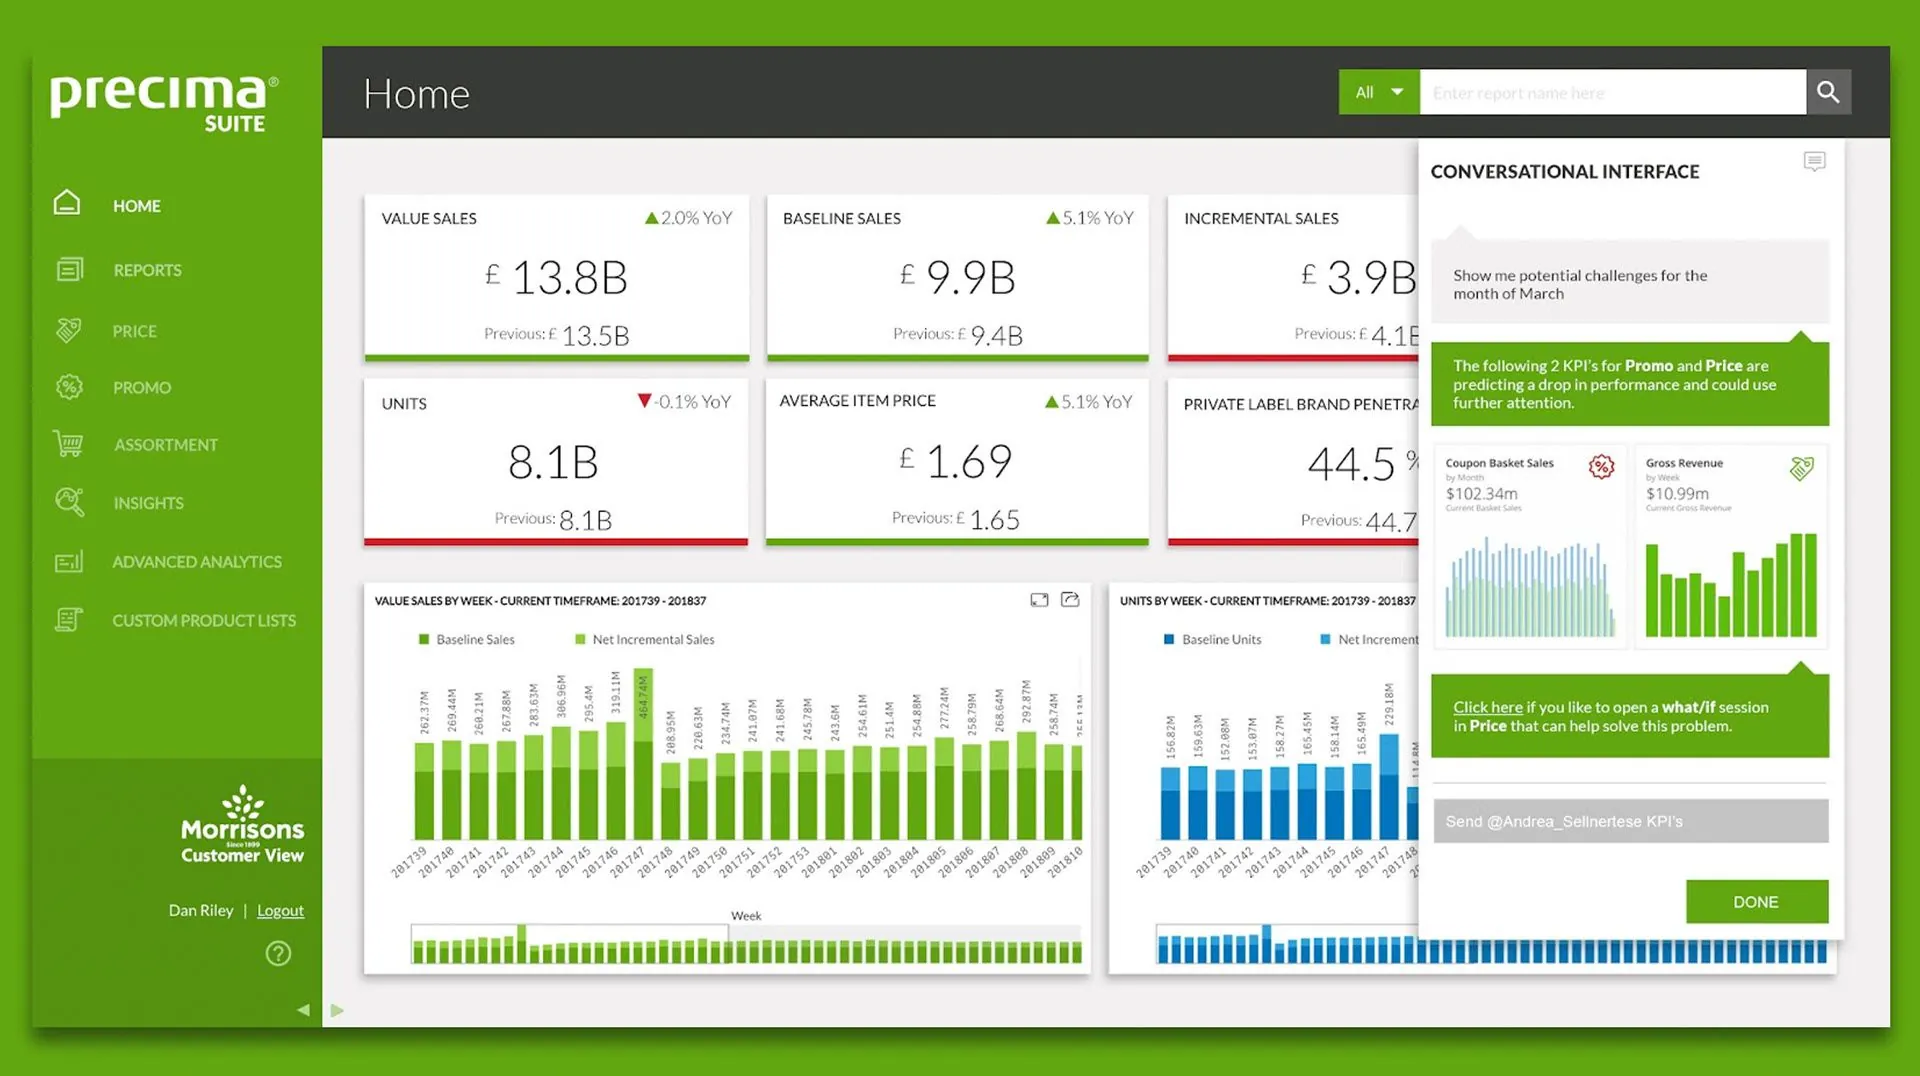
Task: Navigate to Advanced Analytics
Action: (197, 562)
